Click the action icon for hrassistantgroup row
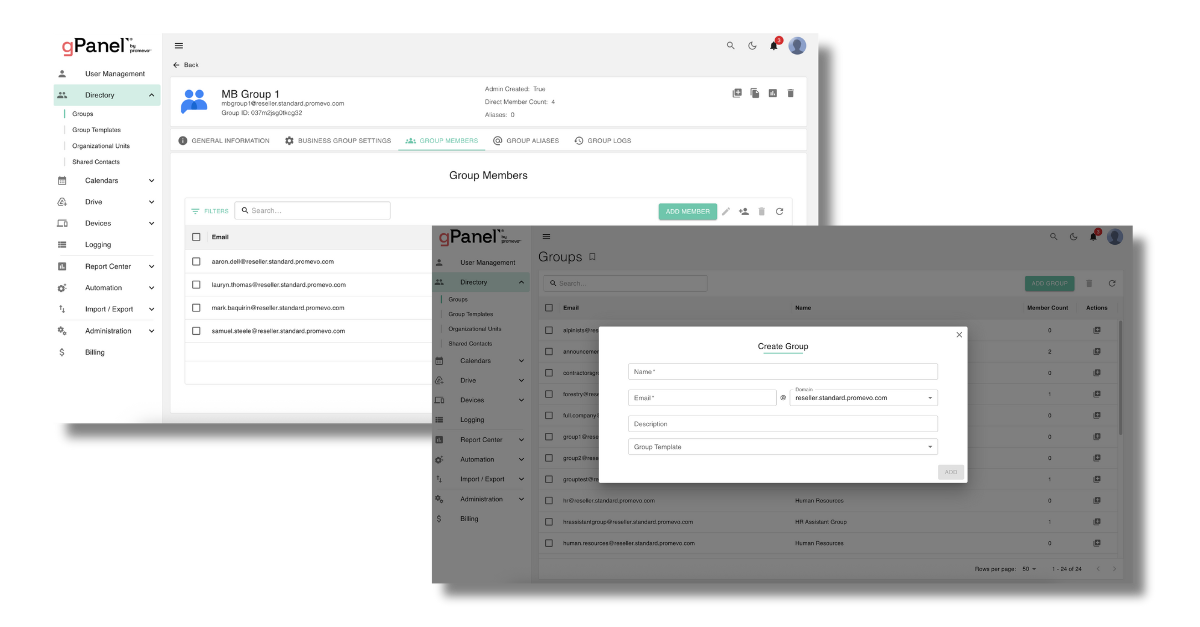The width and height of the screenshot is (1200, 627). click(1096, 522)
